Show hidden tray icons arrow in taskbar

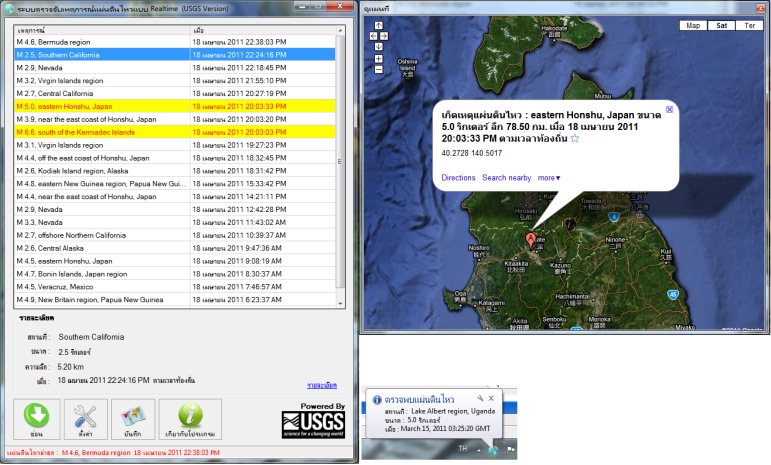[478, 450]
